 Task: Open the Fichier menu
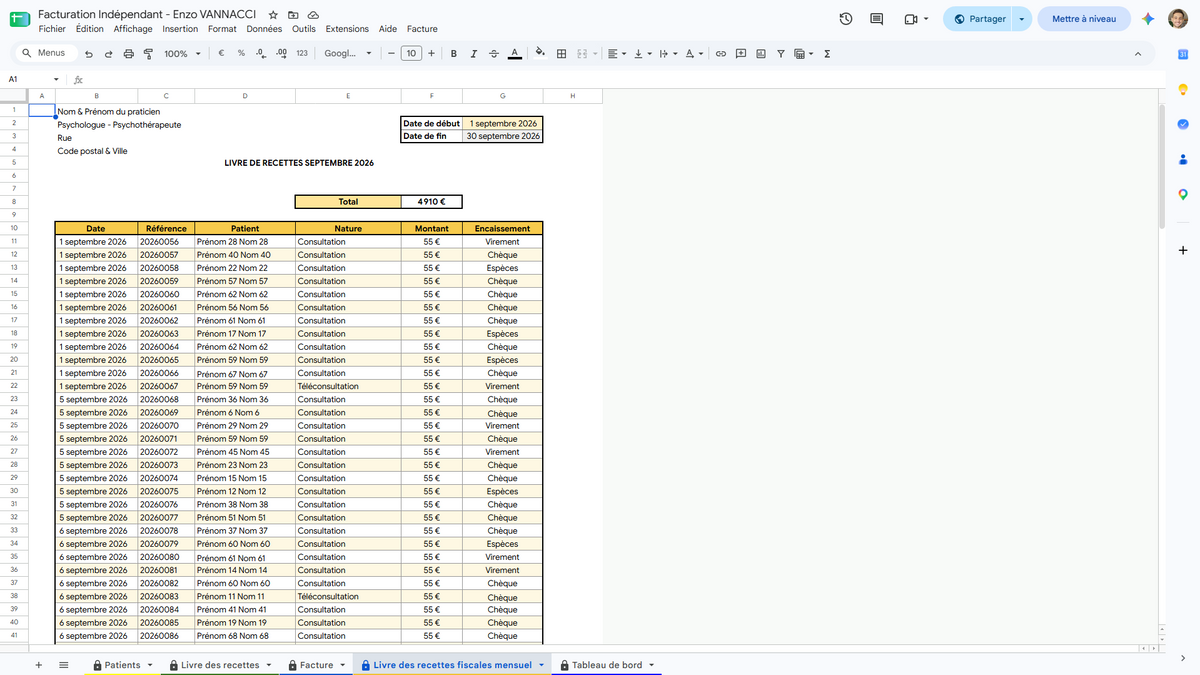[52, 29]
